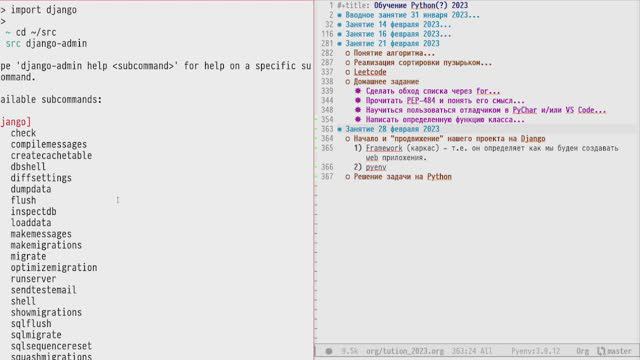Collapse the 'Домашнее задание' subheading

[x=386, y=82]
